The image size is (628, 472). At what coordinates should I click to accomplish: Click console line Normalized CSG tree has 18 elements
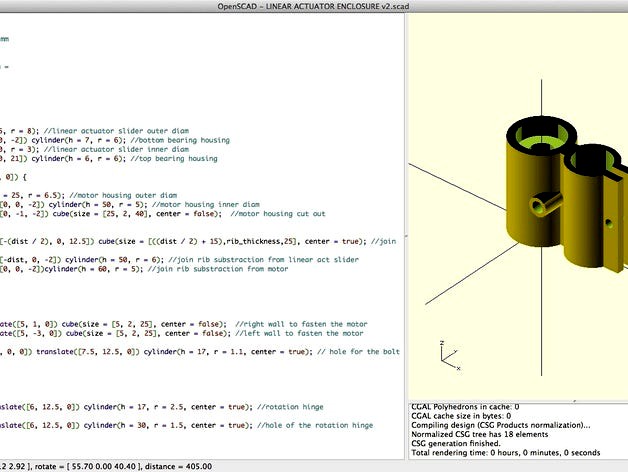click(x=479, y=434)
